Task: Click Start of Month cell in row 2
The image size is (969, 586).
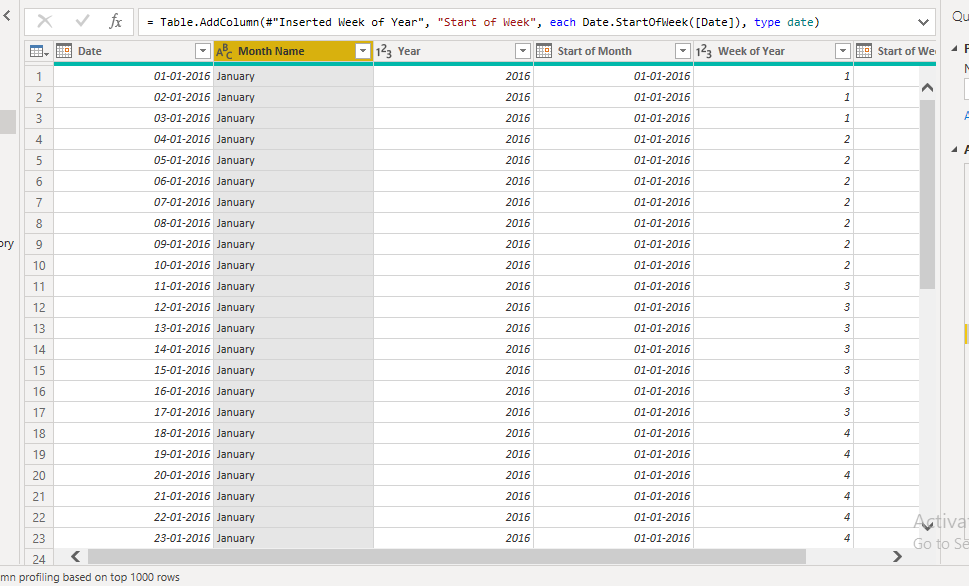Action: tap(614, 98)
